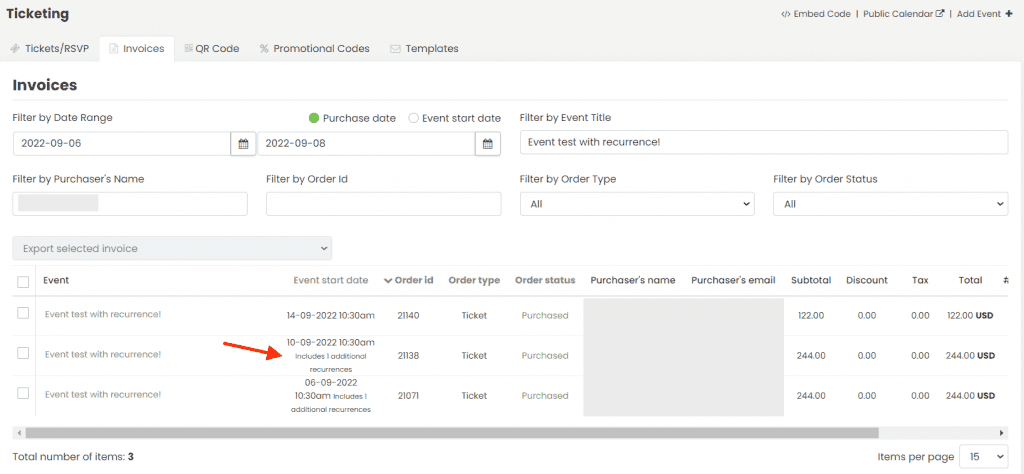The width and height of the screenshot is (1024, 474).
Task: Open the calendar picker for start date 2022-09-06
Action: click(x=244, y=144)
